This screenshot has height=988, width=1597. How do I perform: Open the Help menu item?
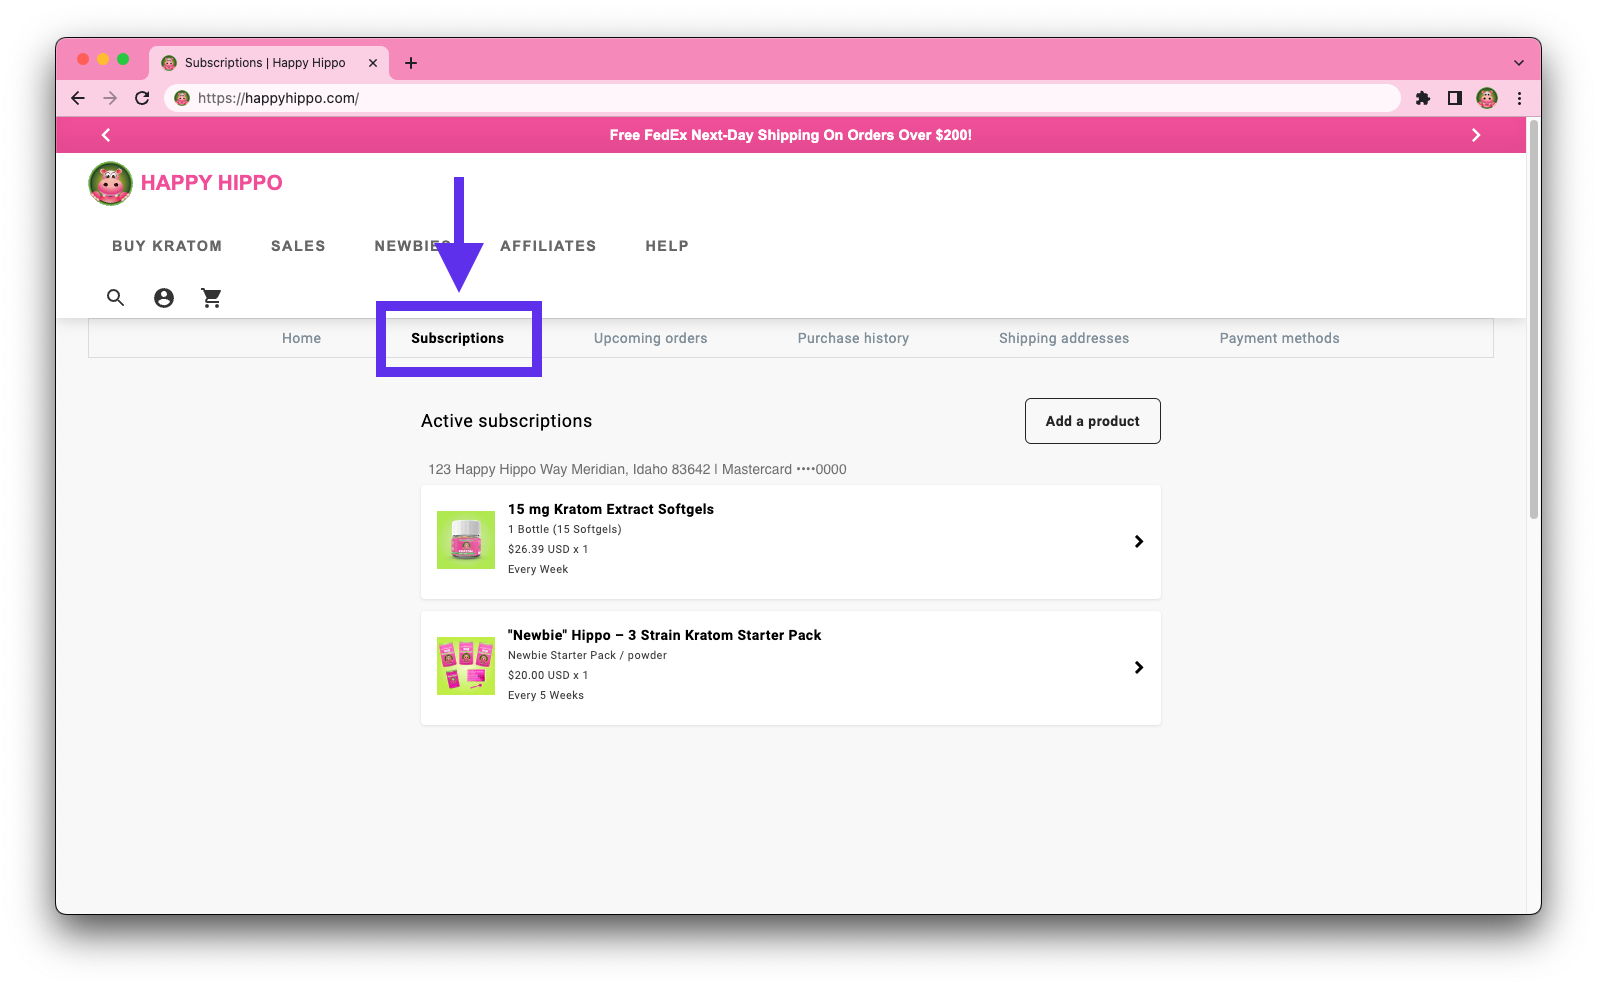pos(667,246)
